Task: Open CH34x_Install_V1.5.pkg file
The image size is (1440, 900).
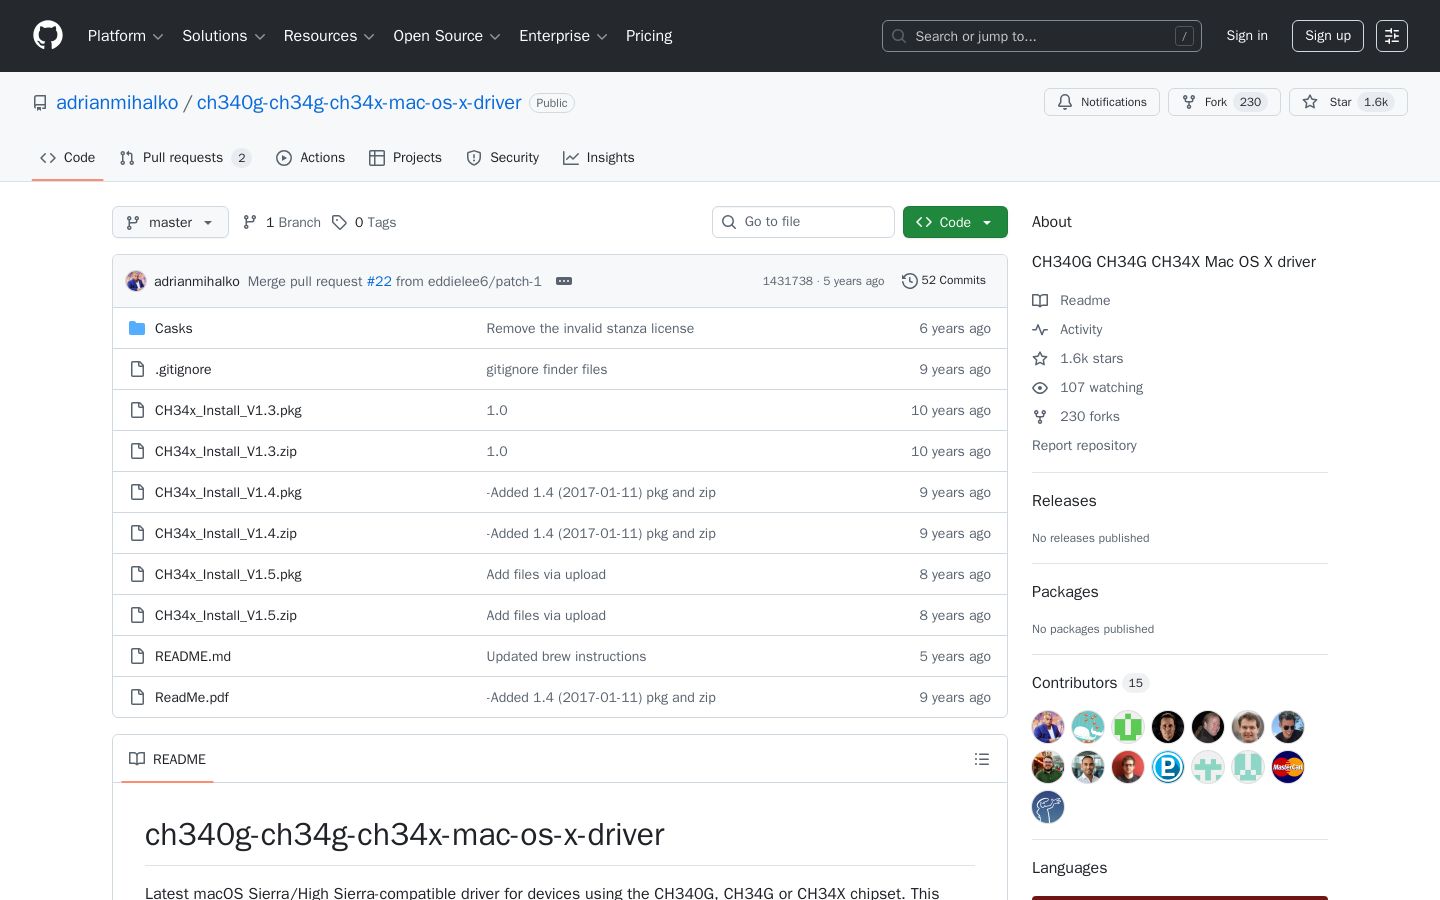Action: click(x=228, y=574)
